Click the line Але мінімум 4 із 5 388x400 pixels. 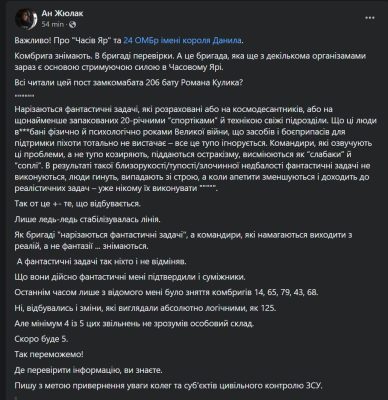(x=134, y=323)
